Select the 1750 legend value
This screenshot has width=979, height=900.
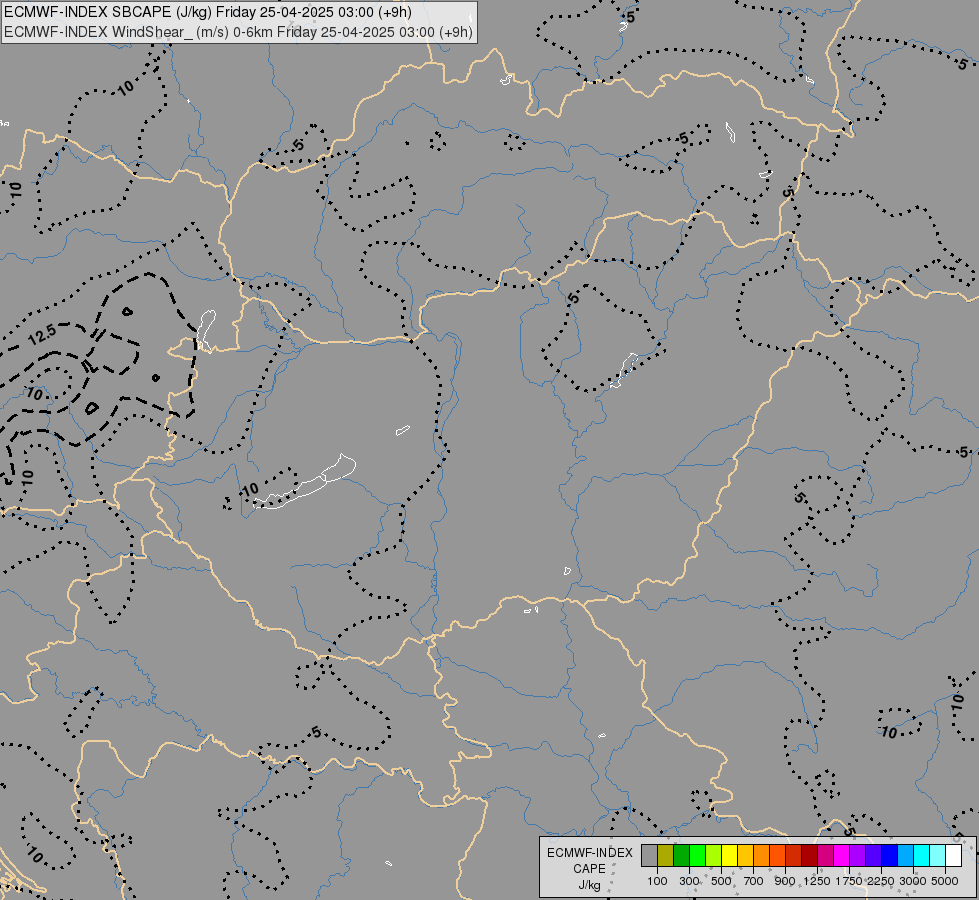click(x=849, y=881)
